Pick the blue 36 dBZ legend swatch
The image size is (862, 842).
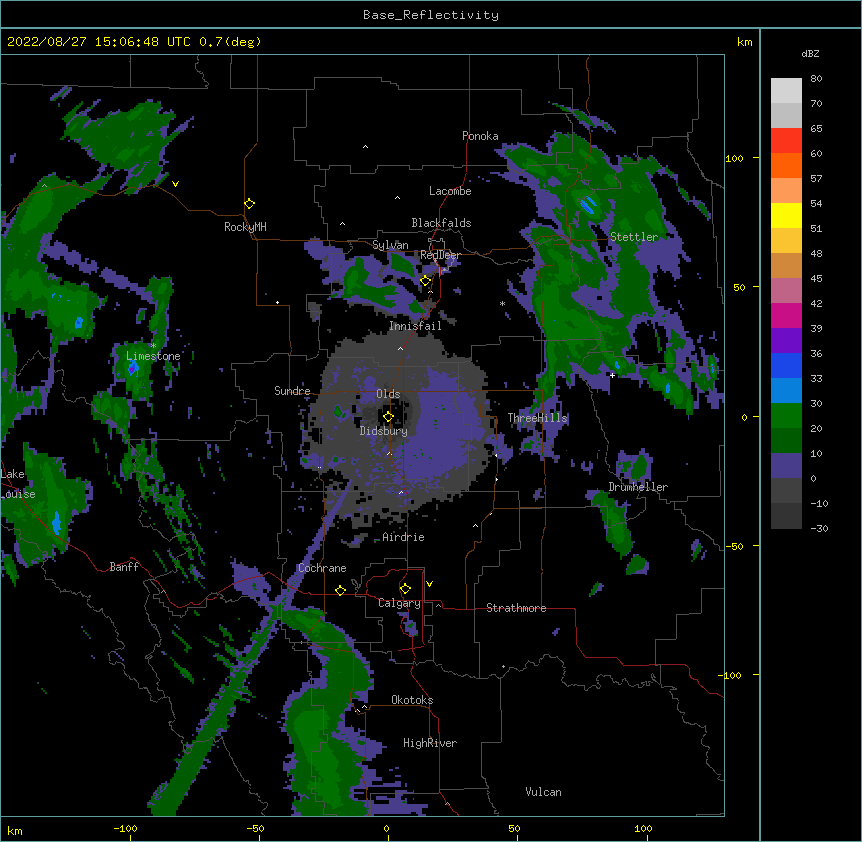point(786,365)
